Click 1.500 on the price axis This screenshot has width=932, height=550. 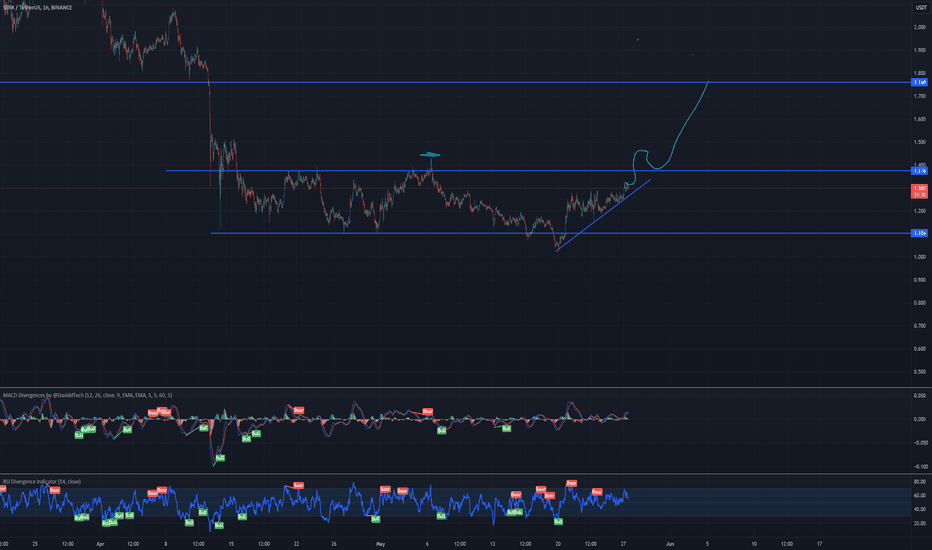click(x=920, y=142)
